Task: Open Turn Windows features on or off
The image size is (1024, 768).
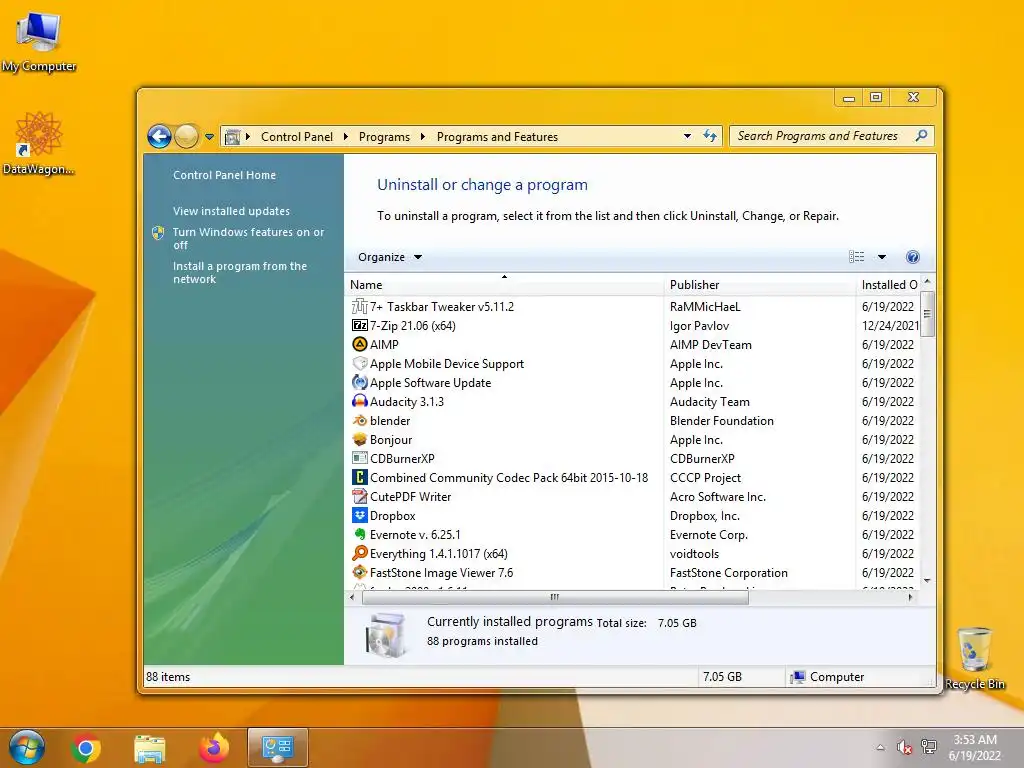Action: (248, 238)
